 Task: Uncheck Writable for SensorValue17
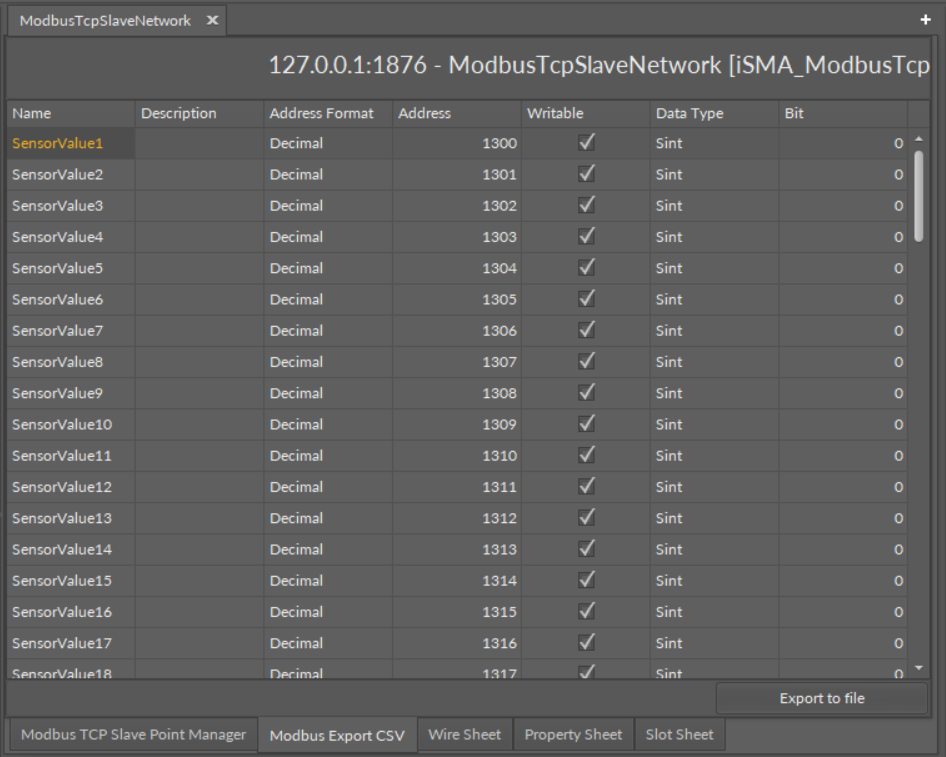587,643
